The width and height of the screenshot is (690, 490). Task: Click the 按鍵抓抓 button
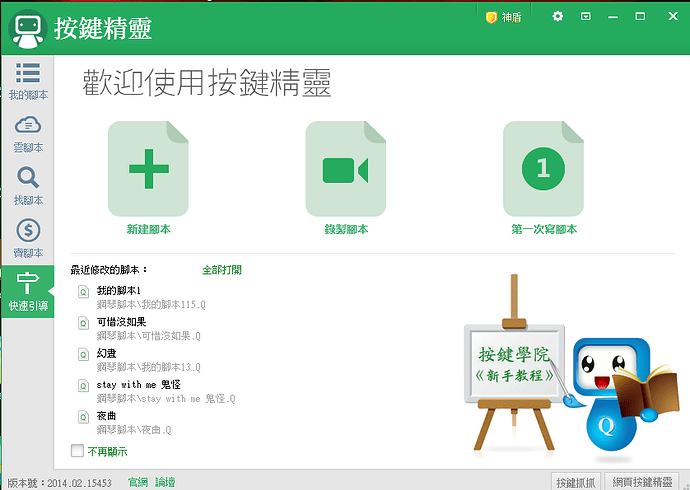[576, 482]
